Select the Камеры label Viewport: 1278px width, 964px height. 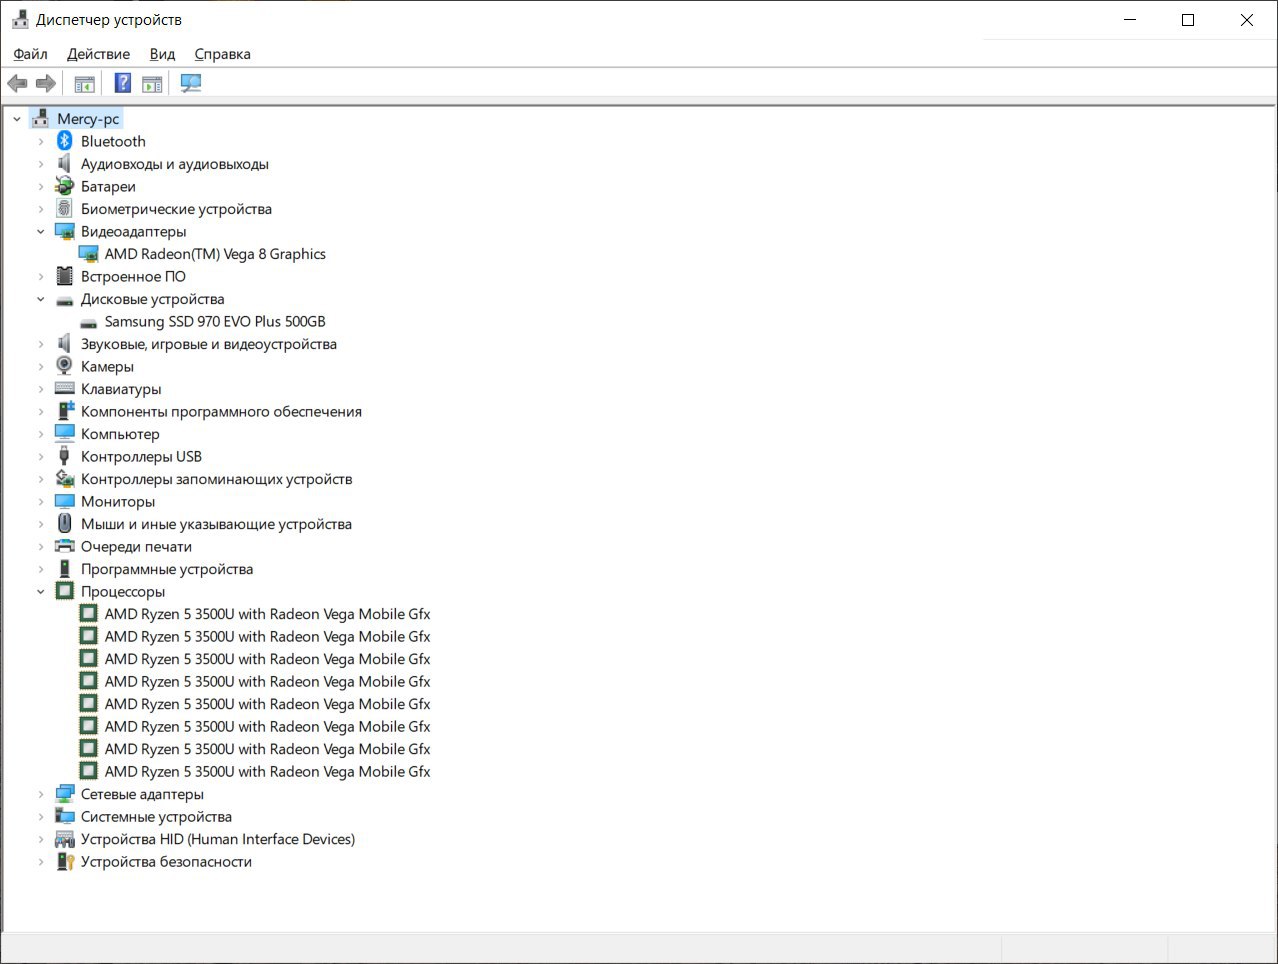[107, 366]
